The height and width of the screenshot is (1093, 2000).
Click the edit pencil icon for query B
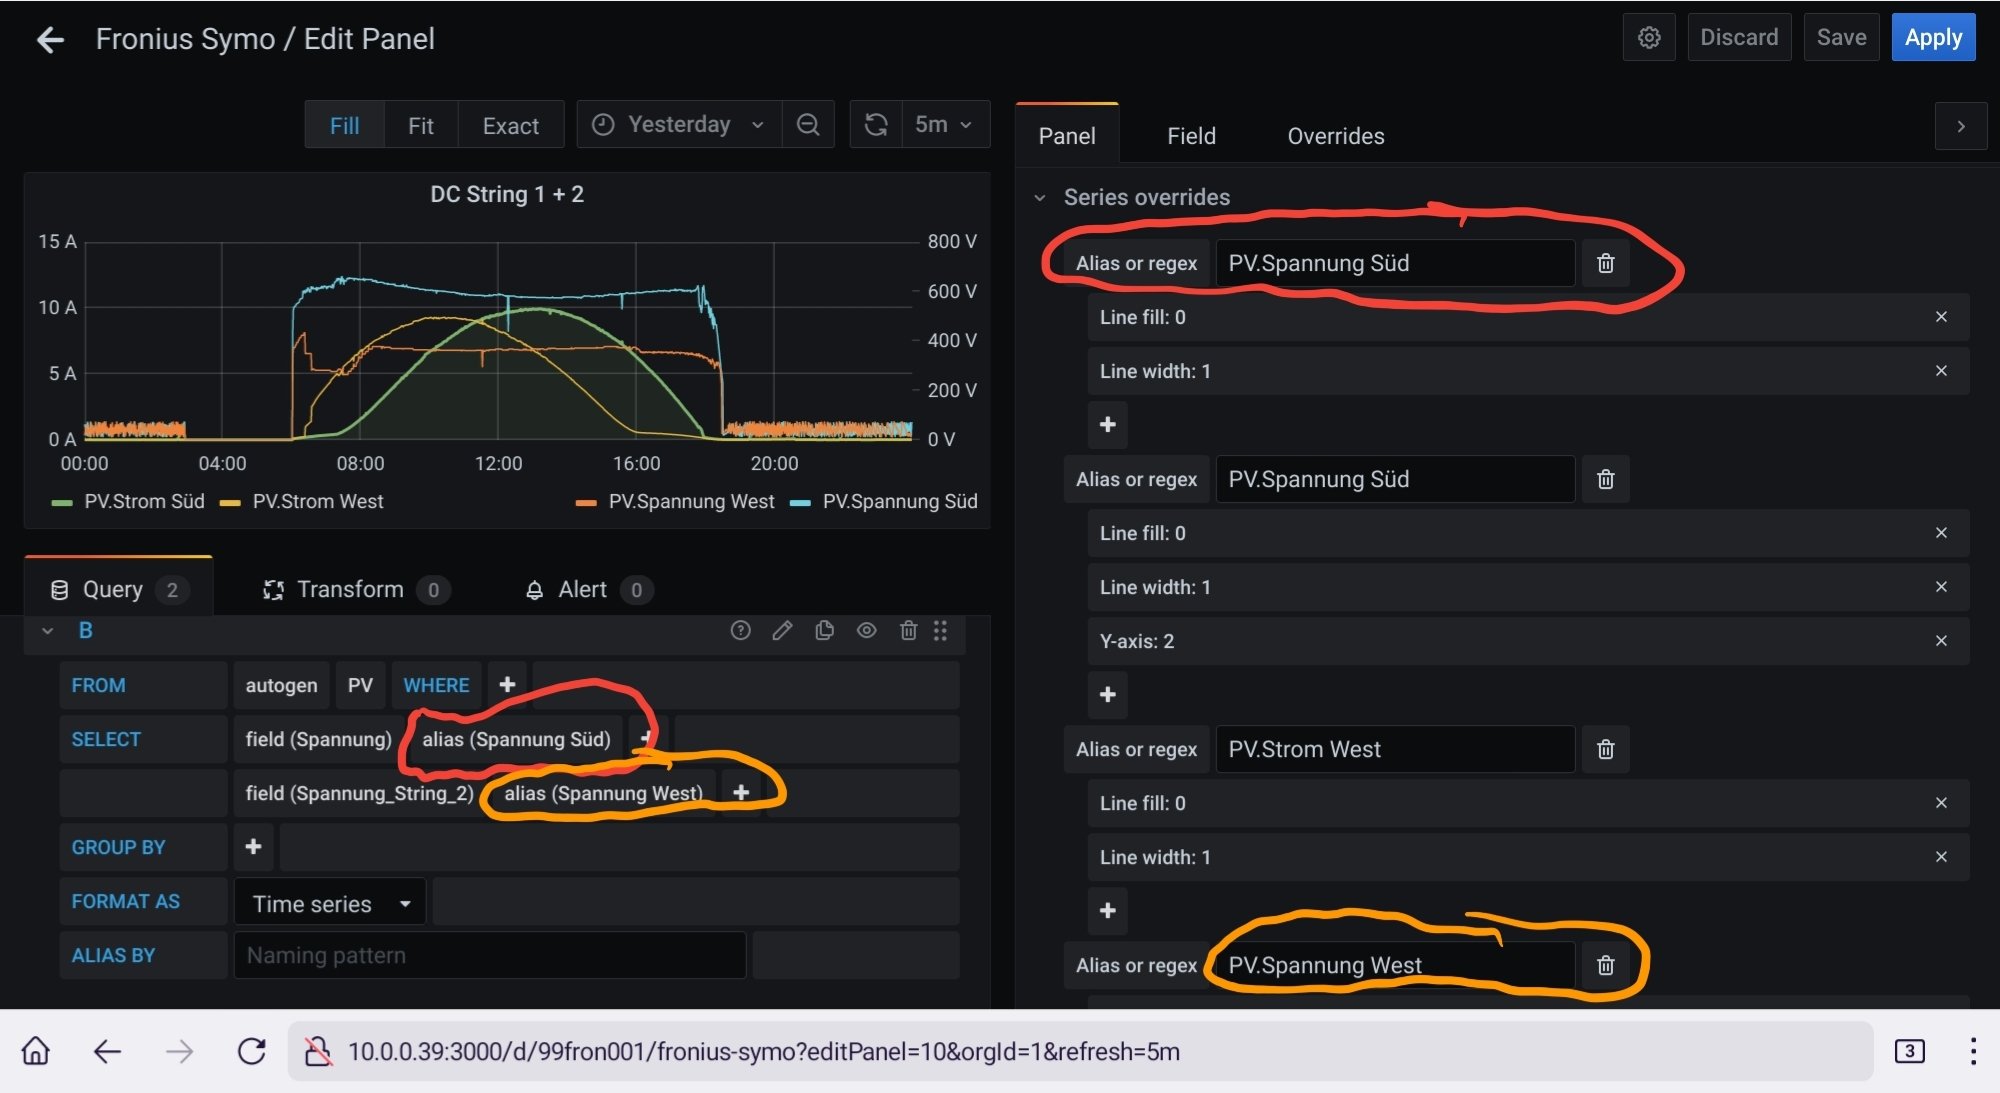pos(782,630)
